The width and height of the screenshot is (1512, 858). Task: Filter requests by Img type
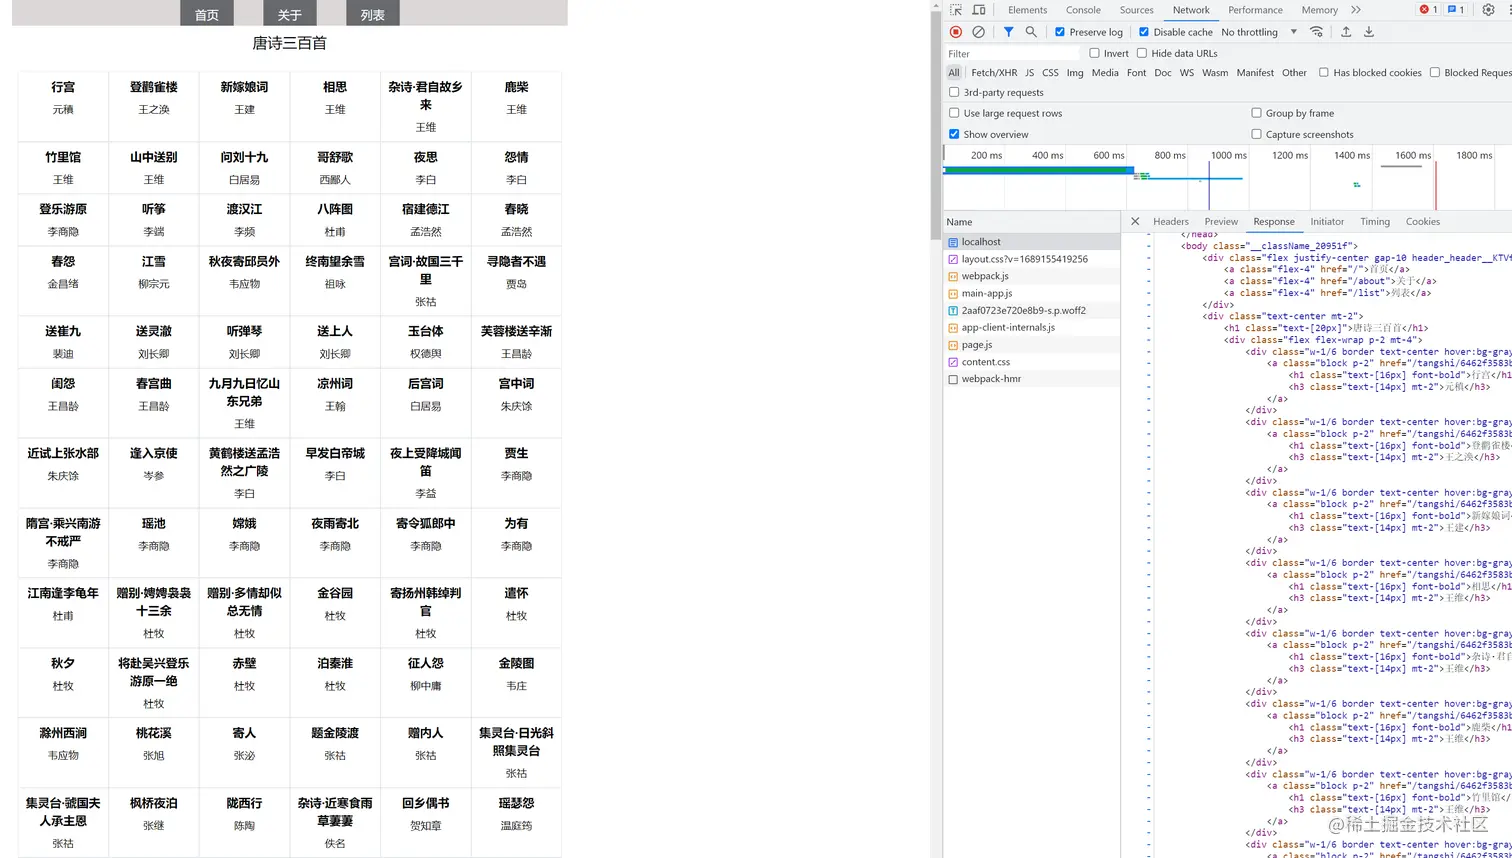pos(1075,72)
